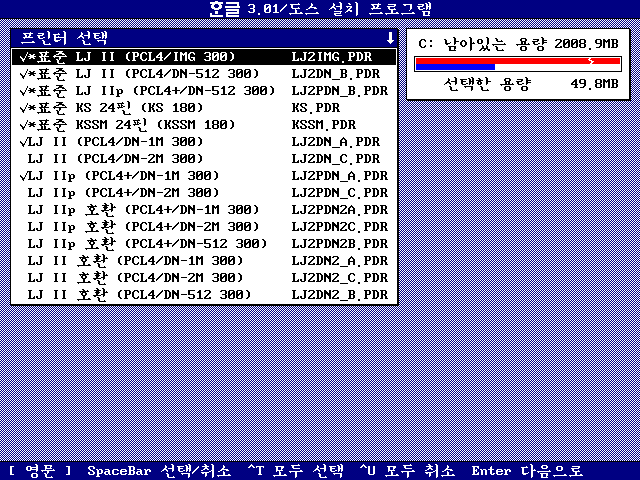Click file name LJ2DN2_A.PDR

point(340,261)
